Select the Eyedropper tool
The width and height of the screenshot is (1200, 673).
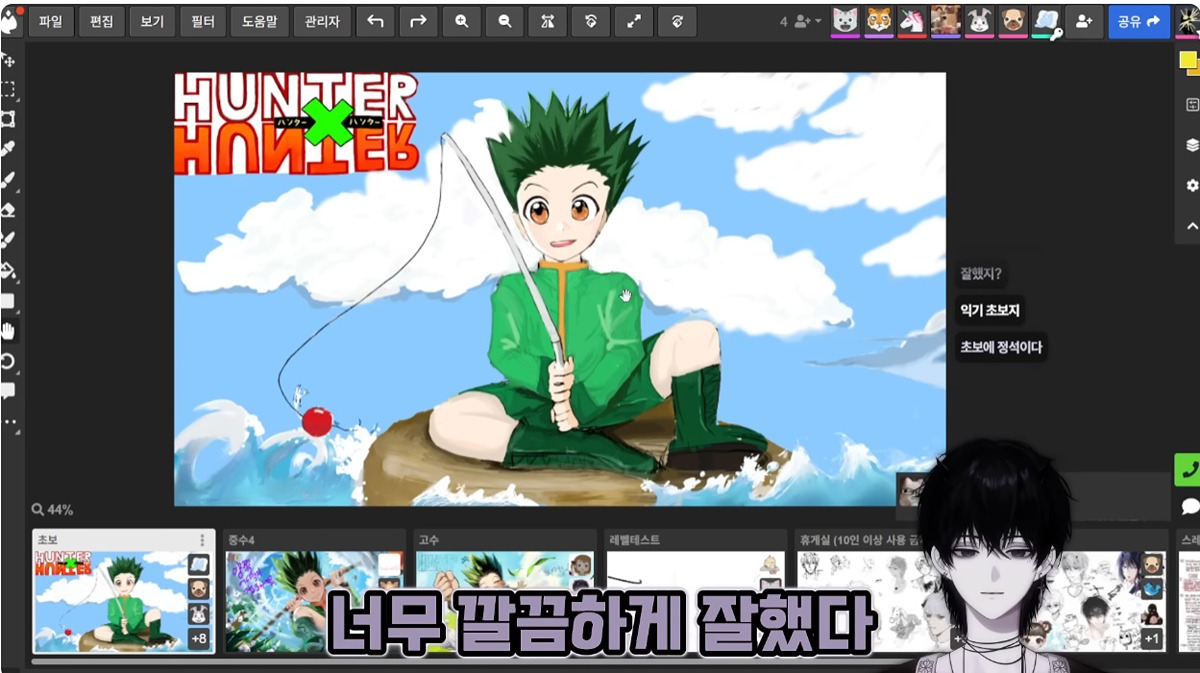8,149
